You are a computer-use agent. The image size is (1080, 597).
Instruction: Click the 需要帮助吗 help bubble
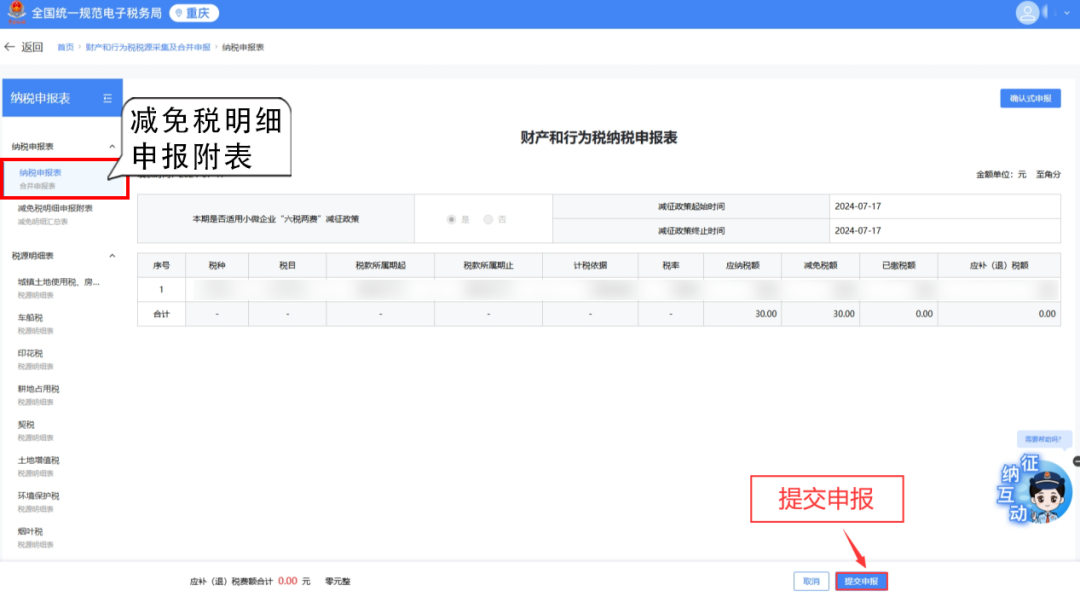pyautogui.click(x=1045, y=438)
